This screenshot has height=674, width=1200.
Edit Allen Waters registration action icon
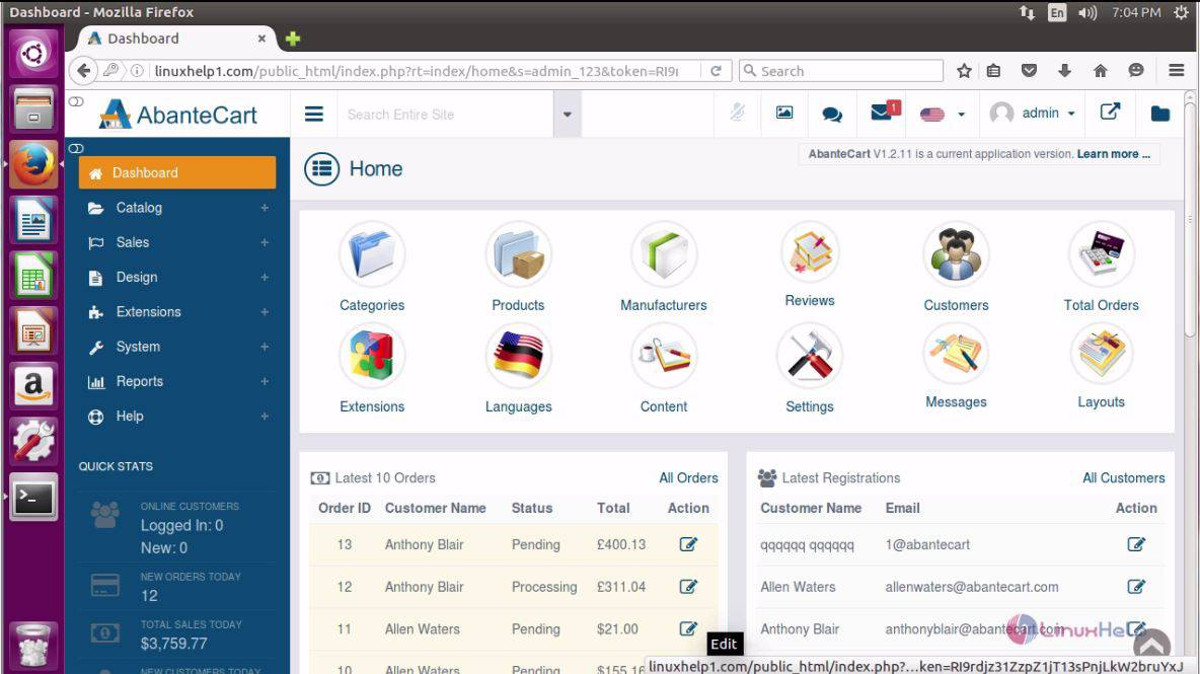[1136, 586]
